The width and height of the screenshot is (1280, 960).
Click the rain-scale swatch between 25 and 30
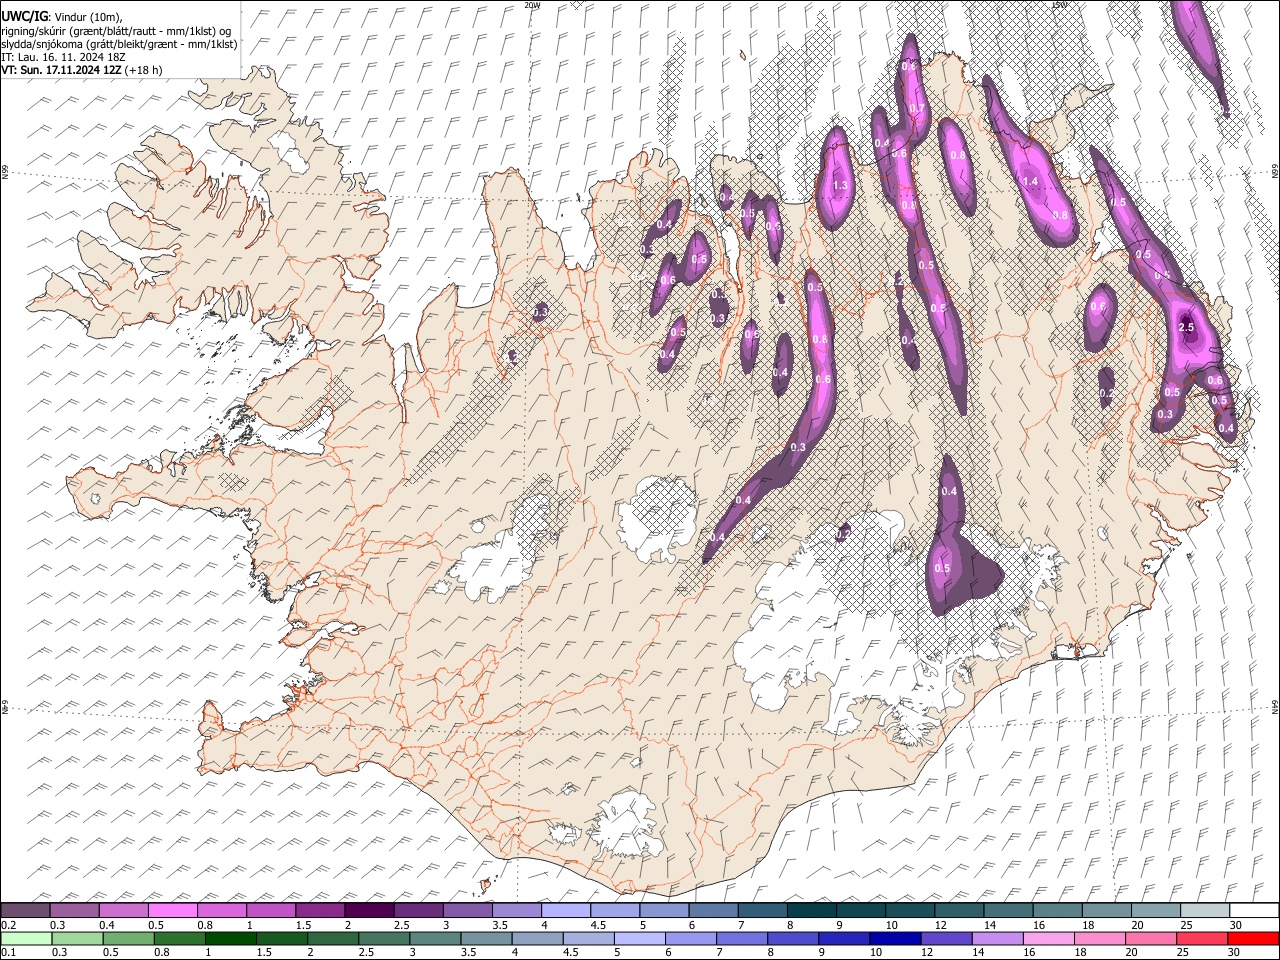point(1201,938)
